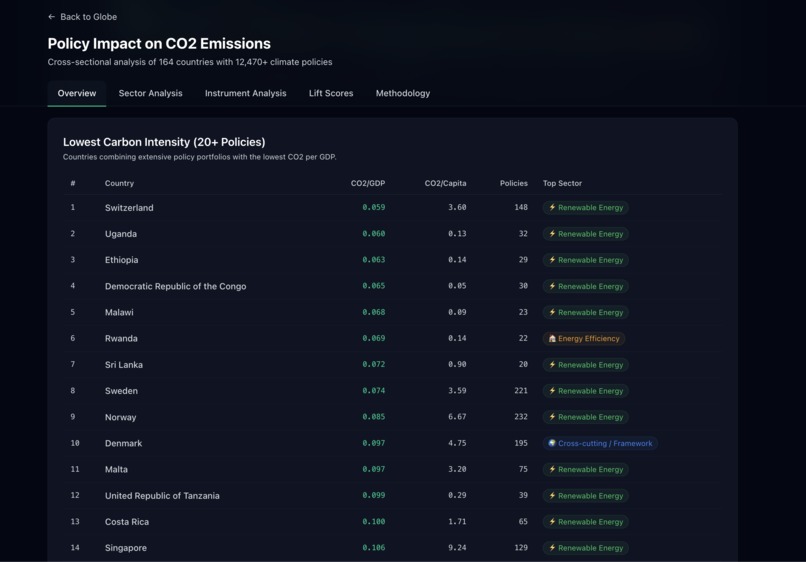
Task: Click the globe icon in Denmark's row
Action: pyautogui.click(x=552, y=443)
